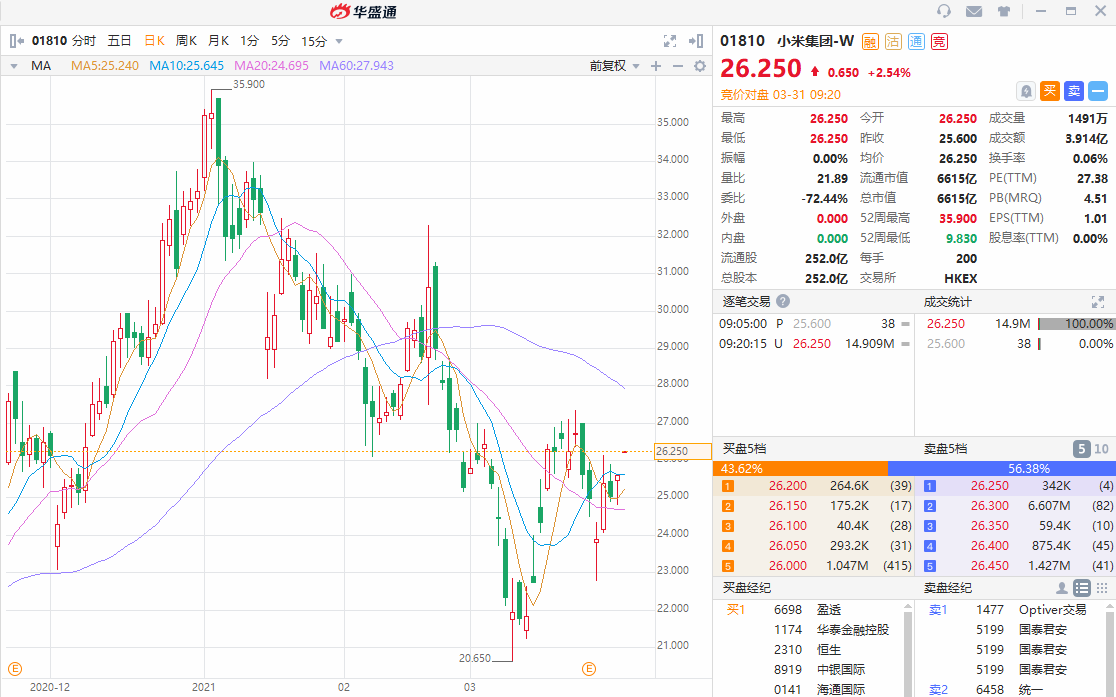Screen dimensions: 1116x697
Task: Click the 35.900 high price label
Action: (249, 84)
